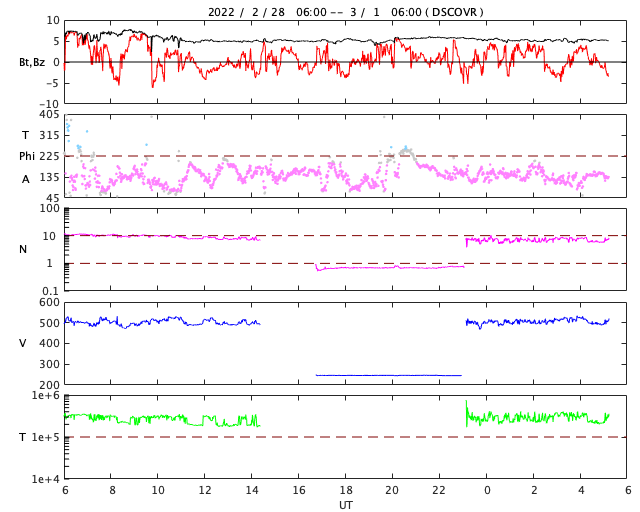
Task: Click the '0.1' tick label on density panel
Action: [x=51, y=291]
